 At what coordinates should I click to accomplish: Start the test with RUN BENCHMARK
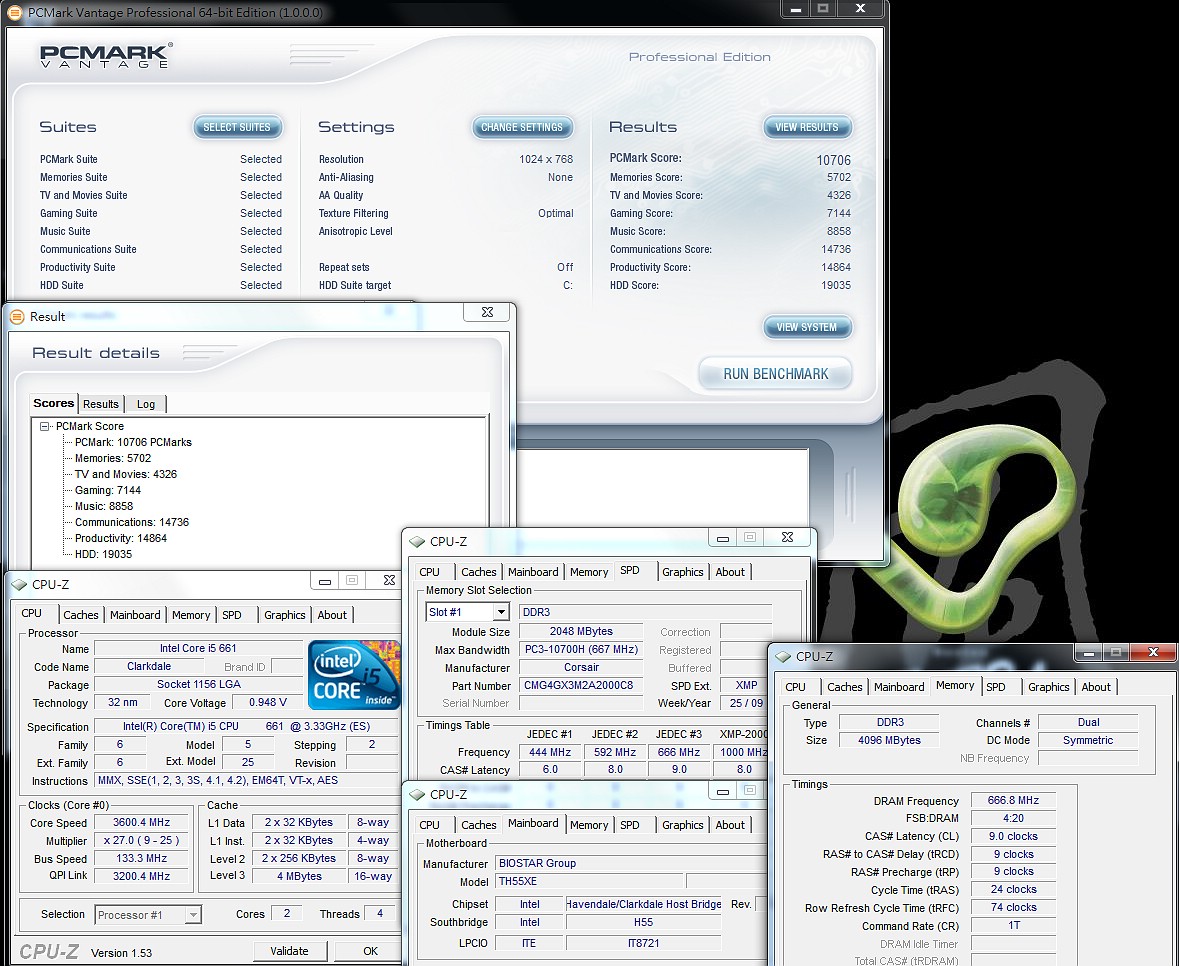(x=775, y=374)
